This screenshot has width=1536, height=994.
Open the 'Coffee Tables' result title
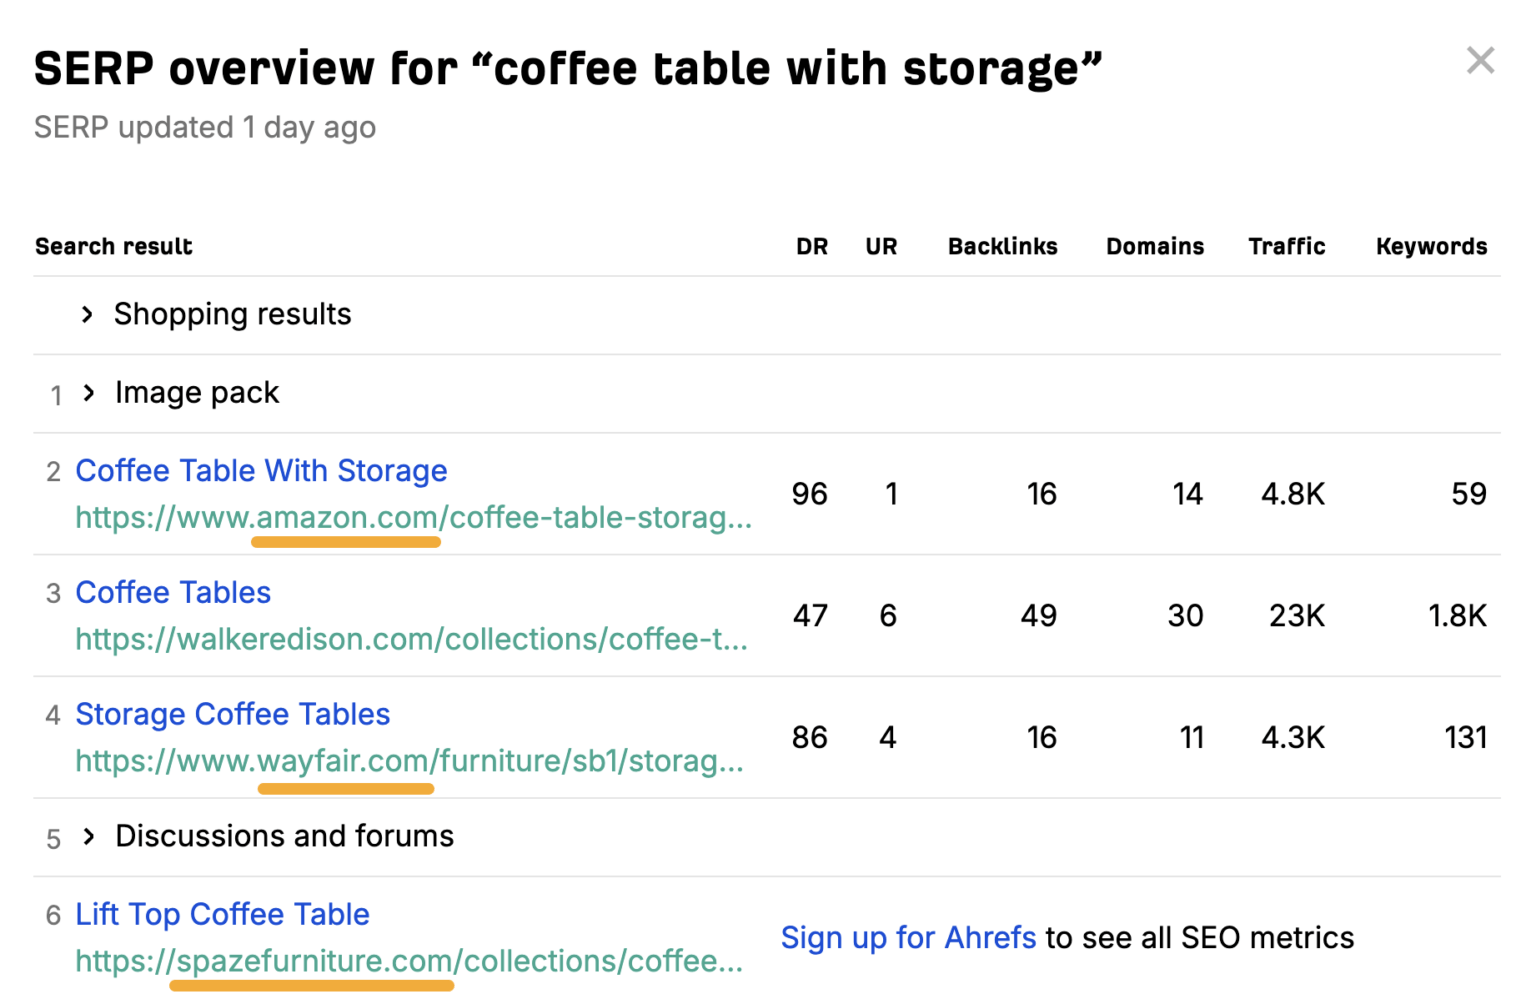(x=173, y=593)
